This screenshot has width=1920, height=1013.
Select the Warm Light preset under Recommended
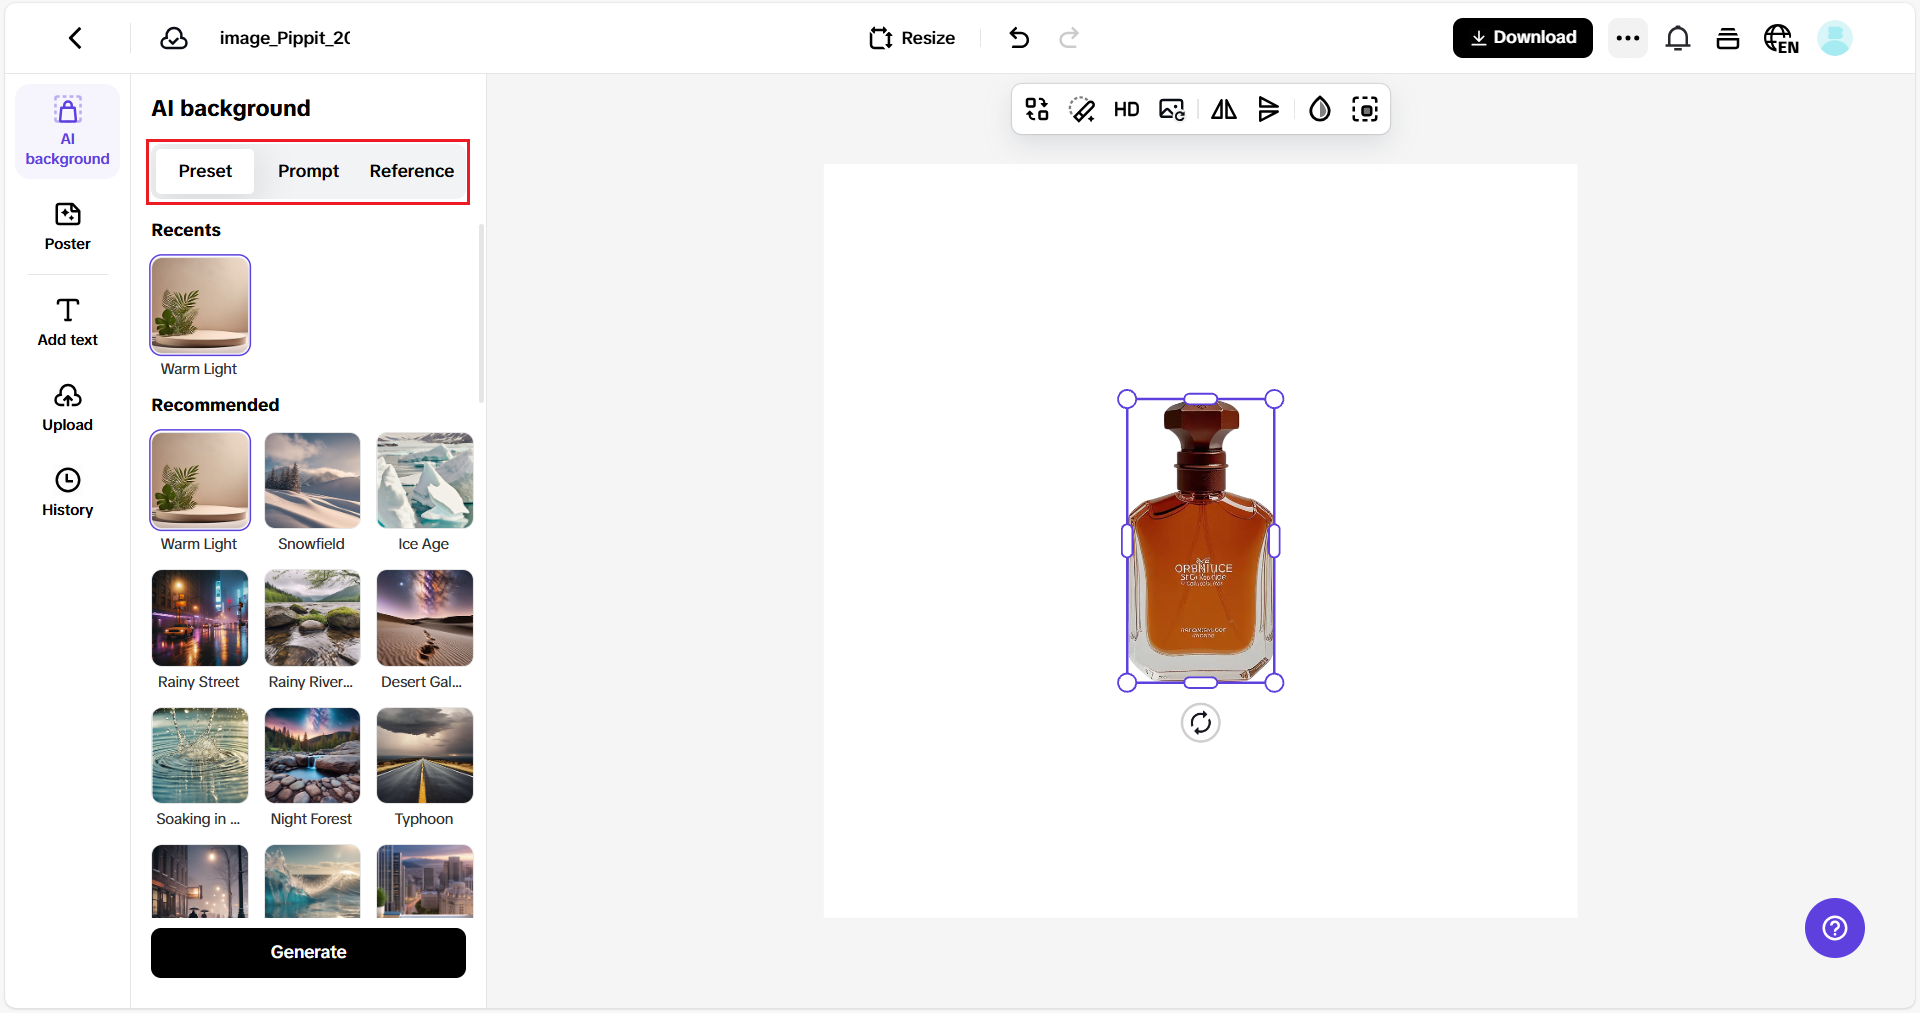(x=200, y=480)
